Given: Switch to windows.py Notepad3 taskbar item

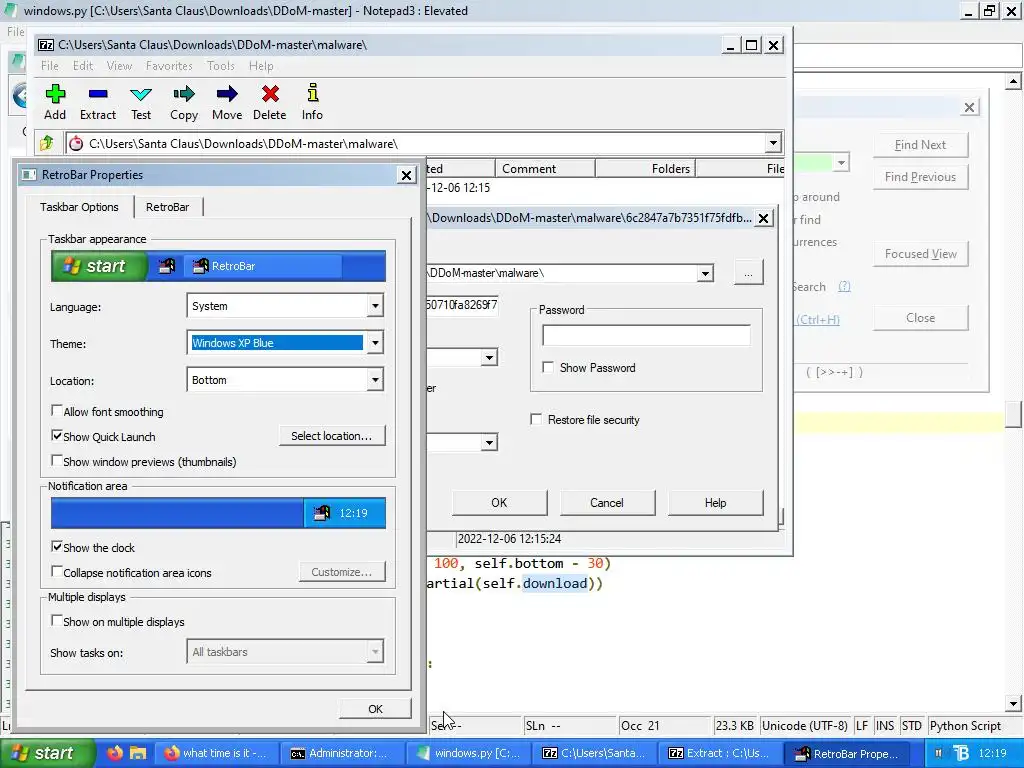Looking at the screenshot, I should click(468, 753).
